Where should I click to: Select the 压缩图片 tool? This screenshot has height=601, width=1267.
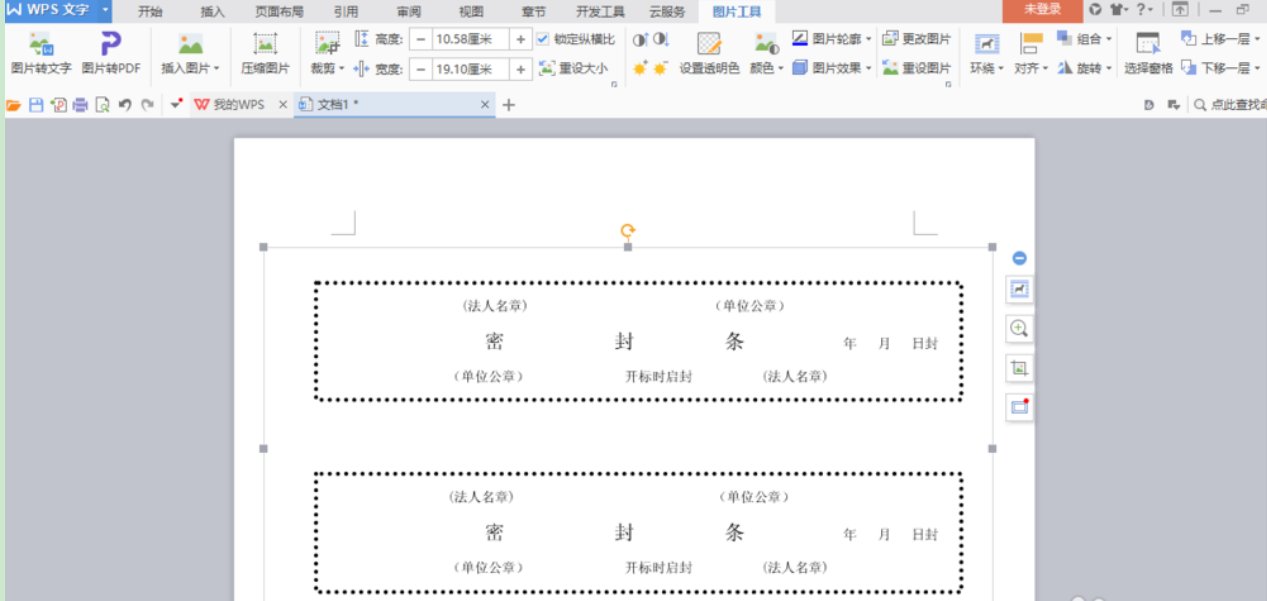click(x=265, y=53)
